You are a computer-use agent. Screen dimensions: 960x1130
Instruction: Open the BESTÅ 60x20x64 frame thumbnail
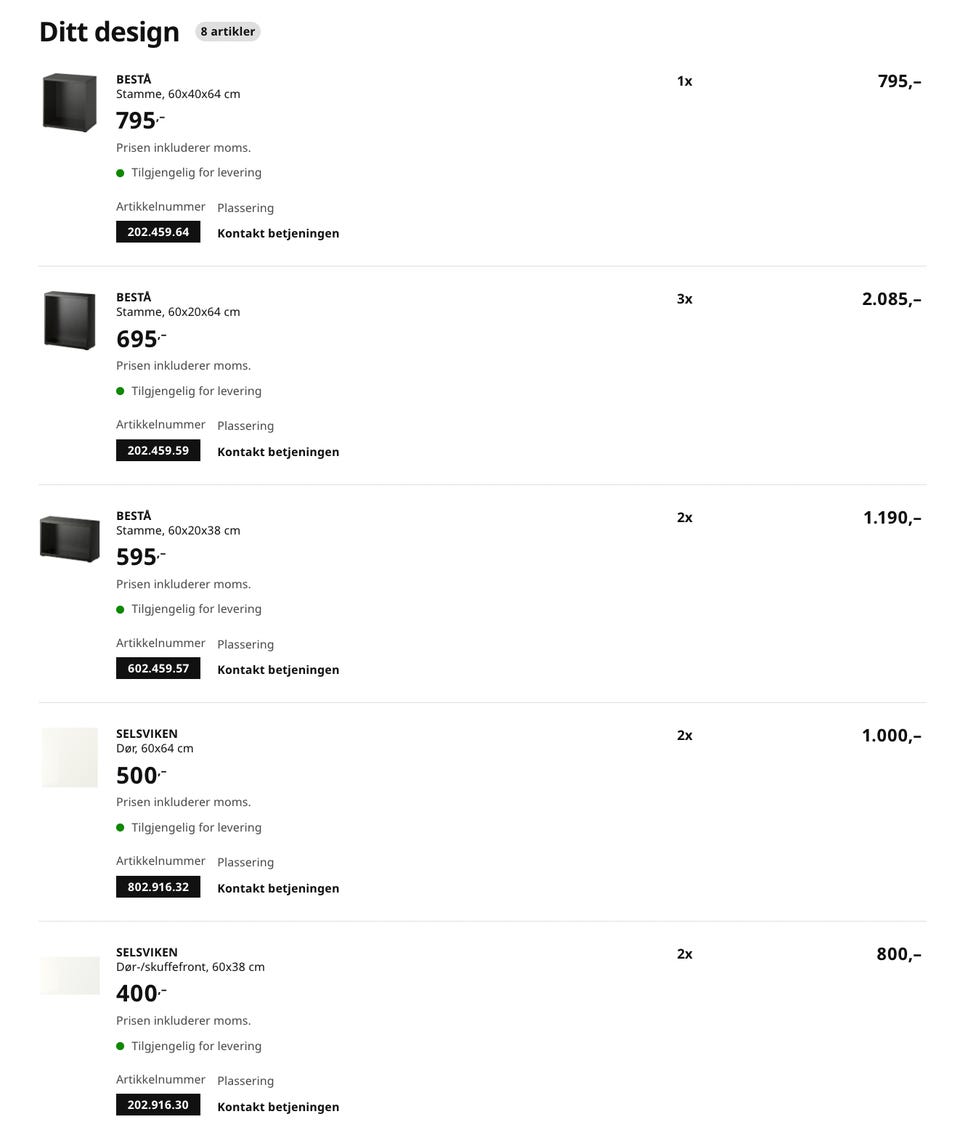pyautogui.click(x=70, y=321)
